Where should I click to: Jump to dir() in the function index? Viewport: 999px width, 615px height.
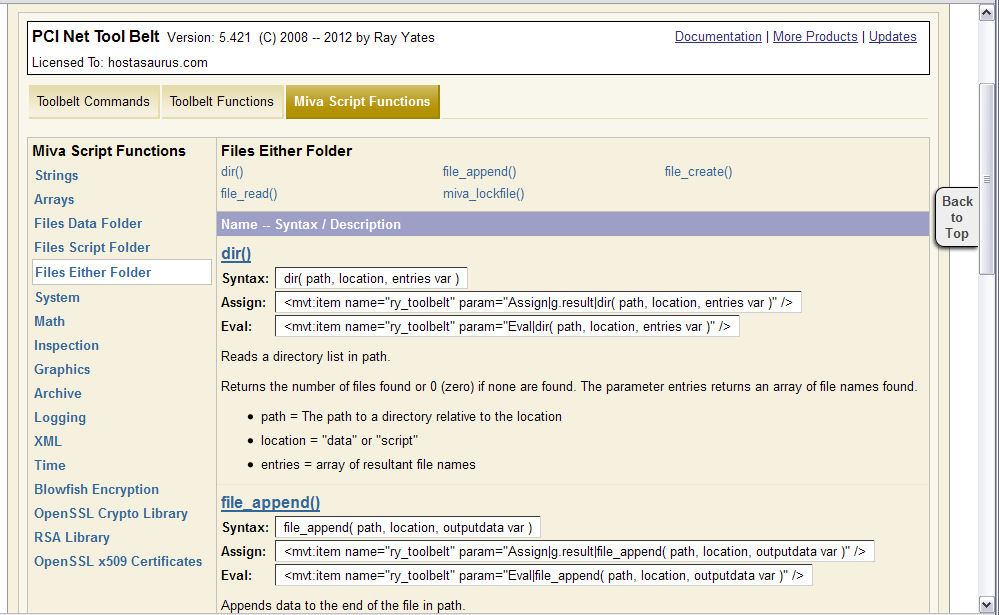click(232, 171)
